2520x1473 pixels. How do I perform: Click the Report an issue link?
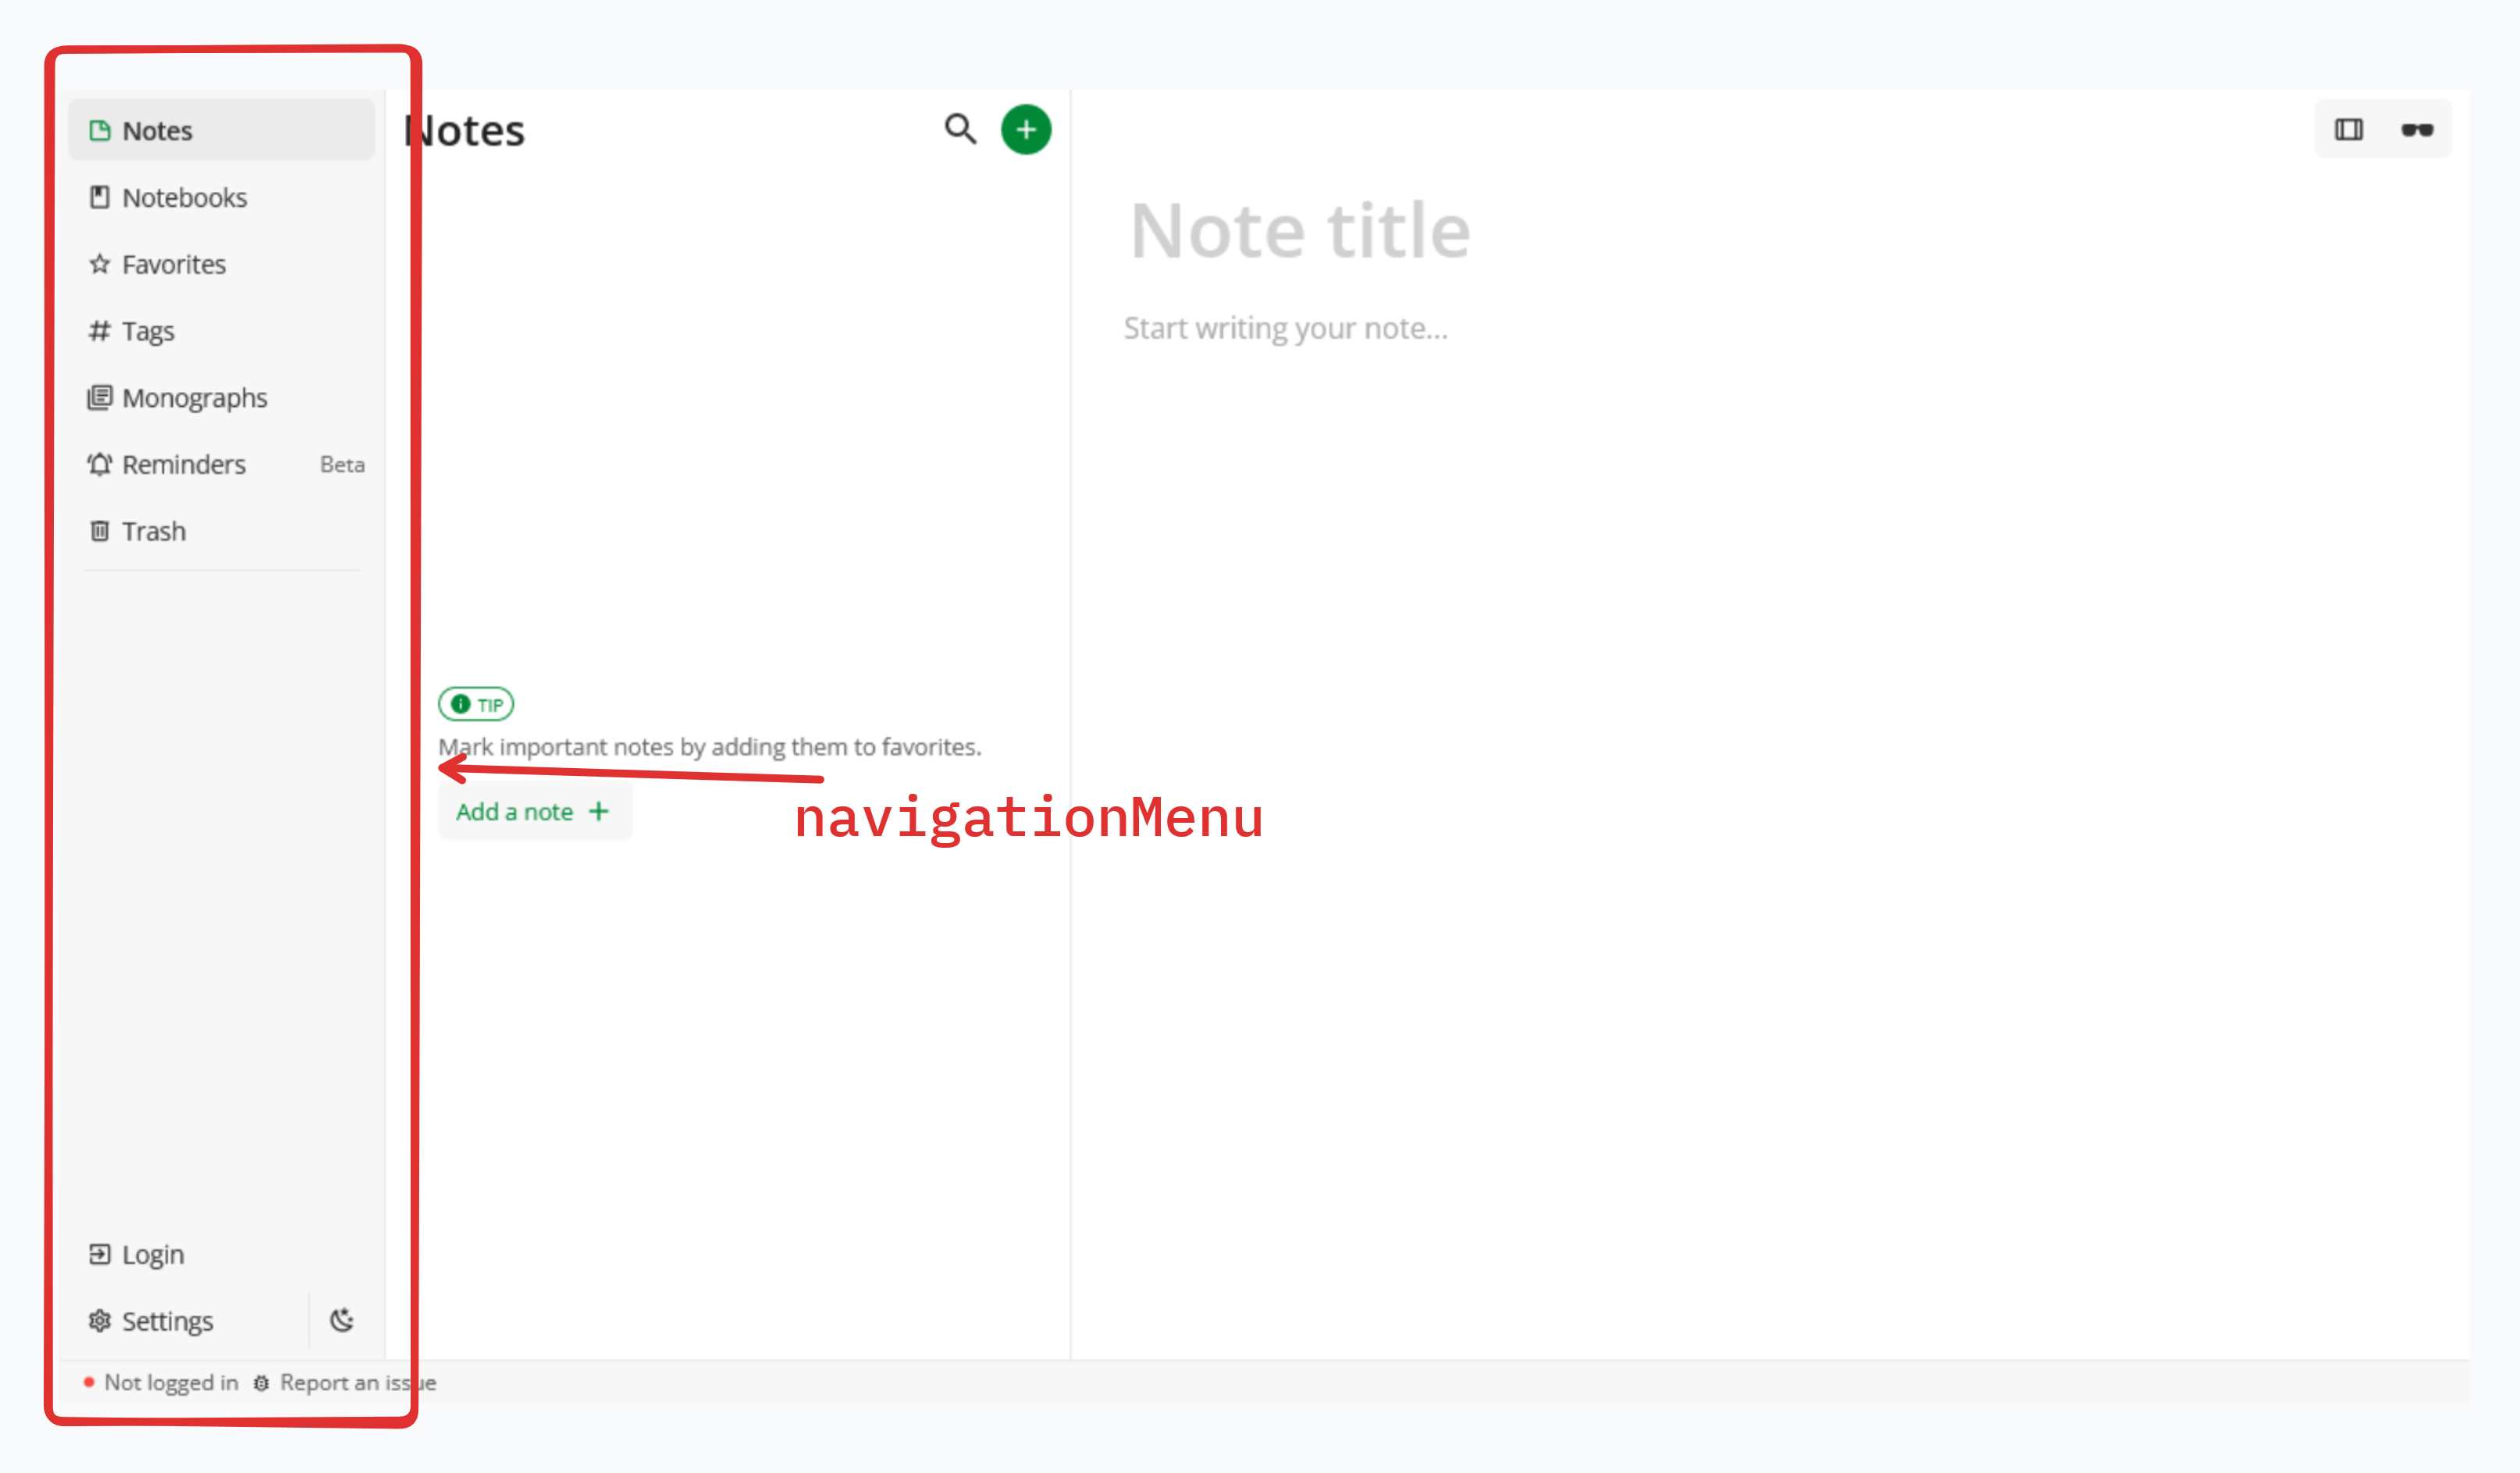(x=357, y=1382)
